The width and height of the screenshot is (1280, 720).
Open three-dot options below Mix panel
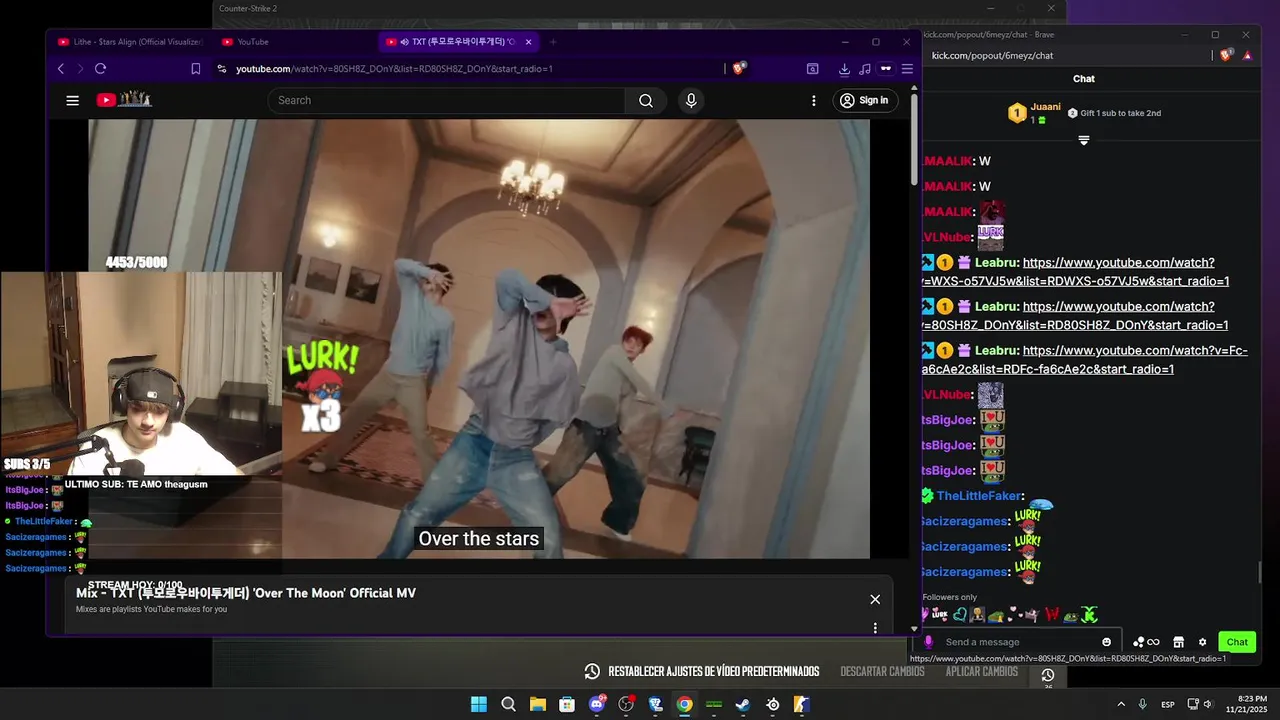coord(875,628)
